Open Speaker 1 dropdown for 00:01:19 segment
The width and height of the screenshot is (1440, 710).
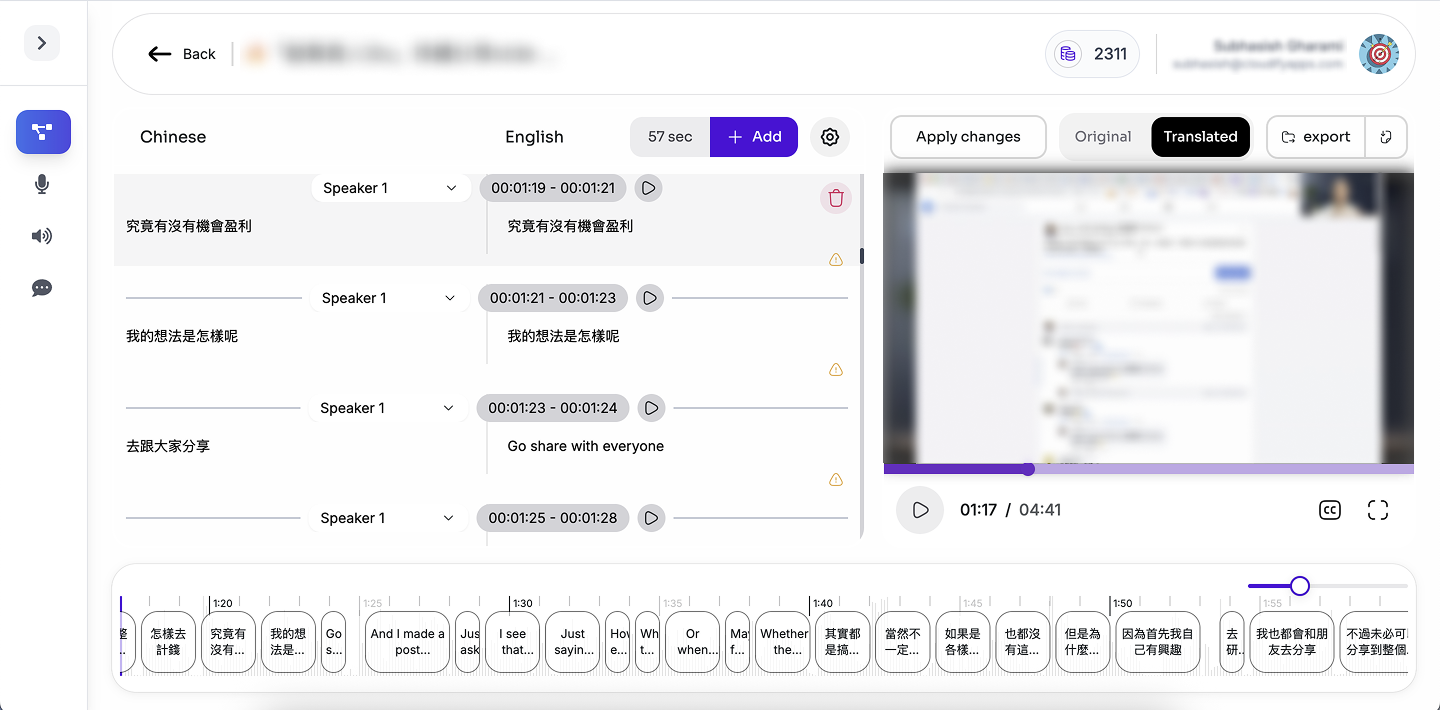point(390,188)
